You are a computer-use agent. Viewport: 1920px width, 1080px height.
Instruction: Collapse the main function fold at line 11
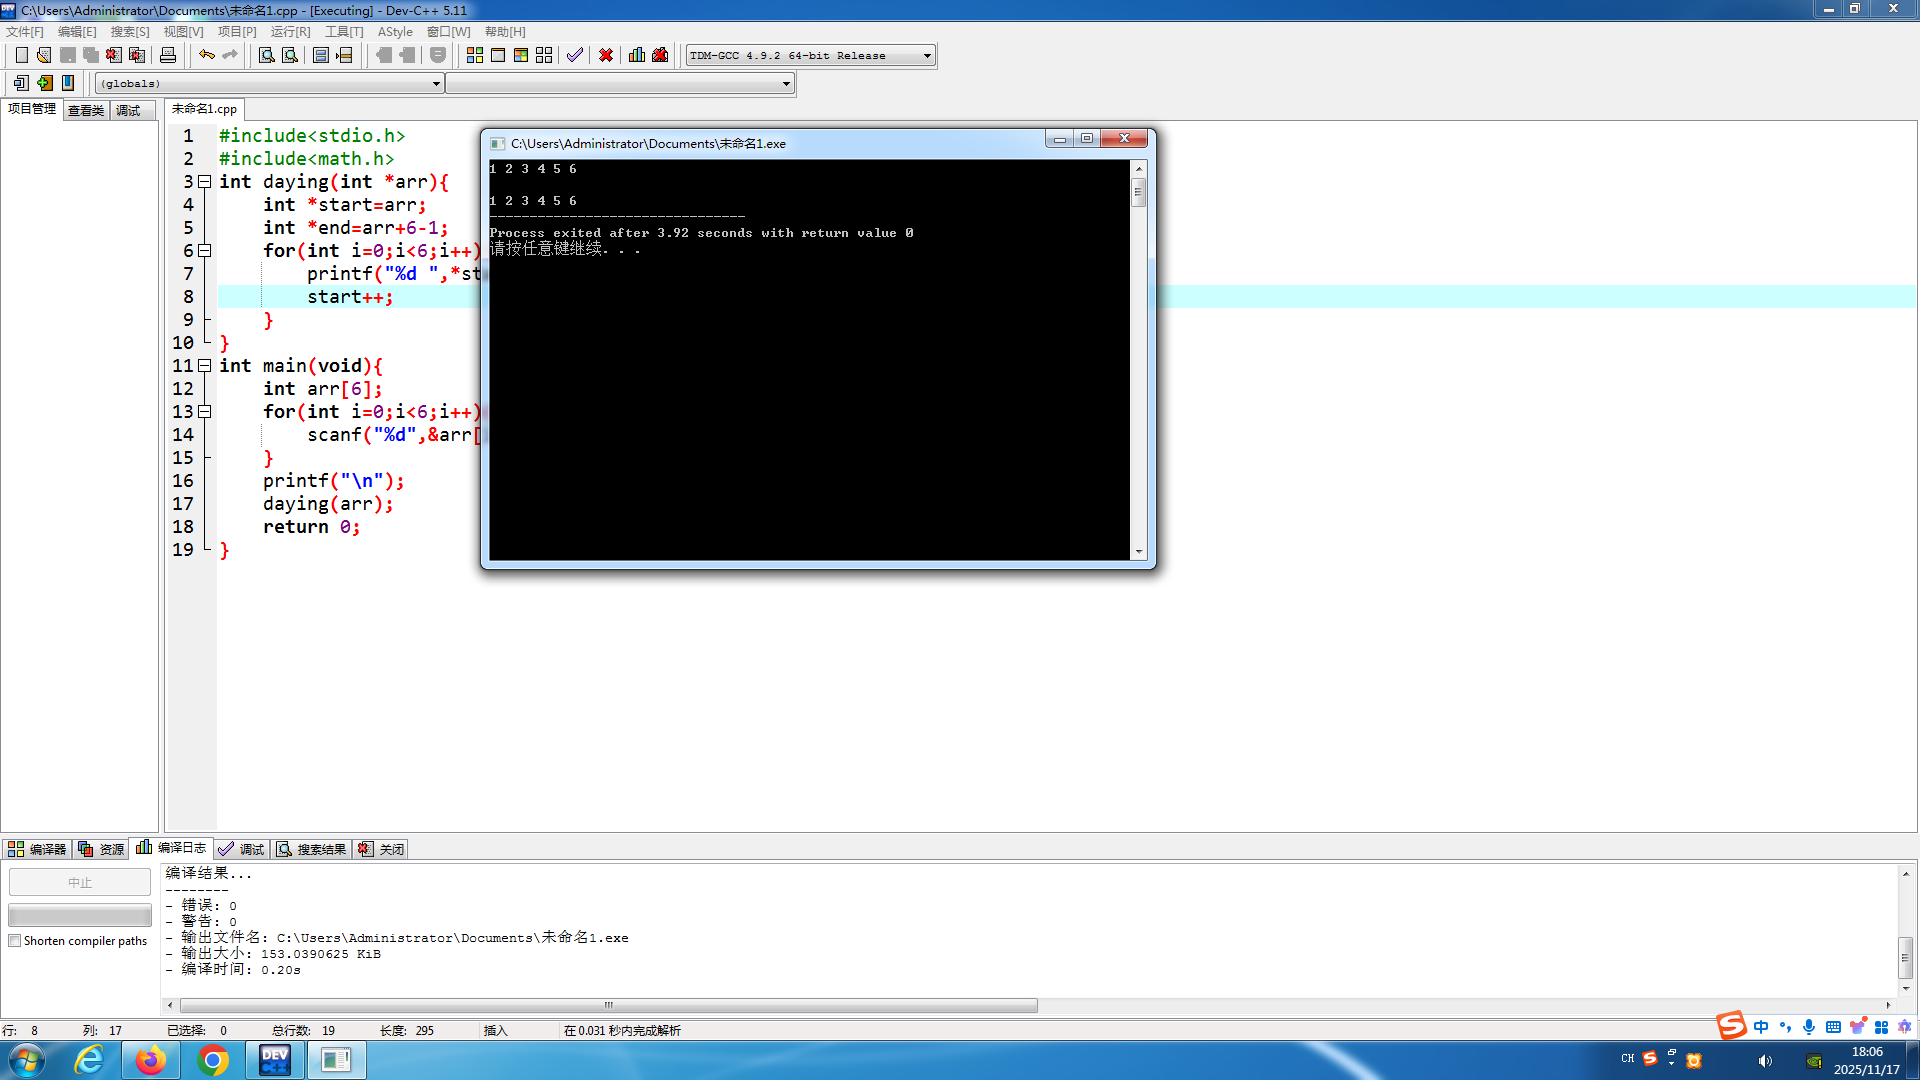(205, 366)
